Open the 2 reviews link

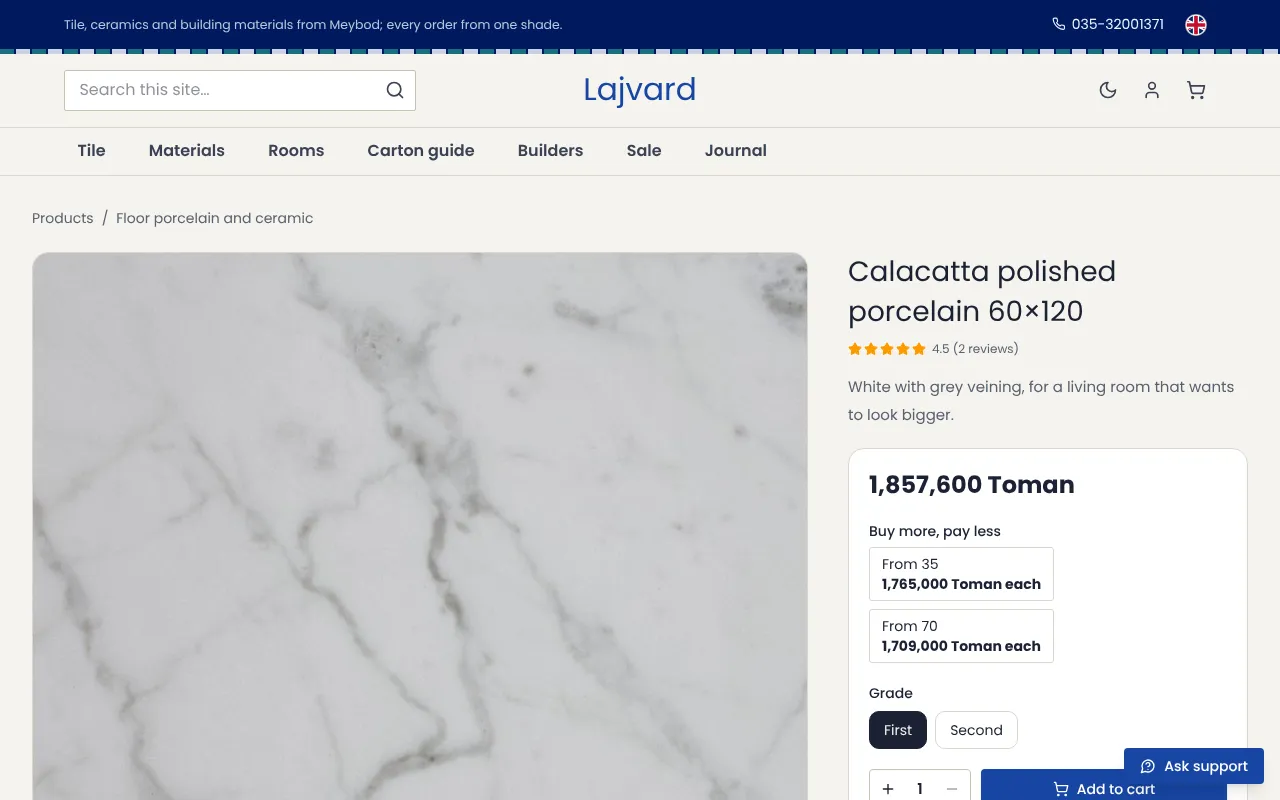[x=985, y=349]
